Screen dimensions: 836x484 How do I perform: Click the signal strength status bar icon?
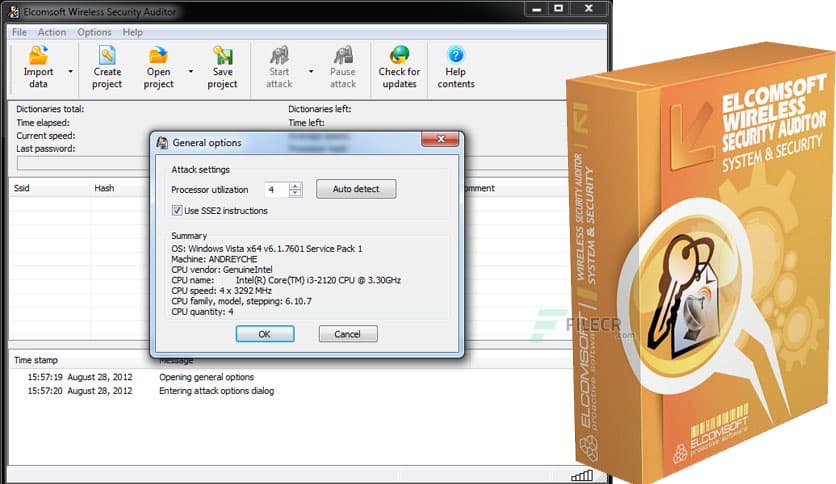[582, 475]
